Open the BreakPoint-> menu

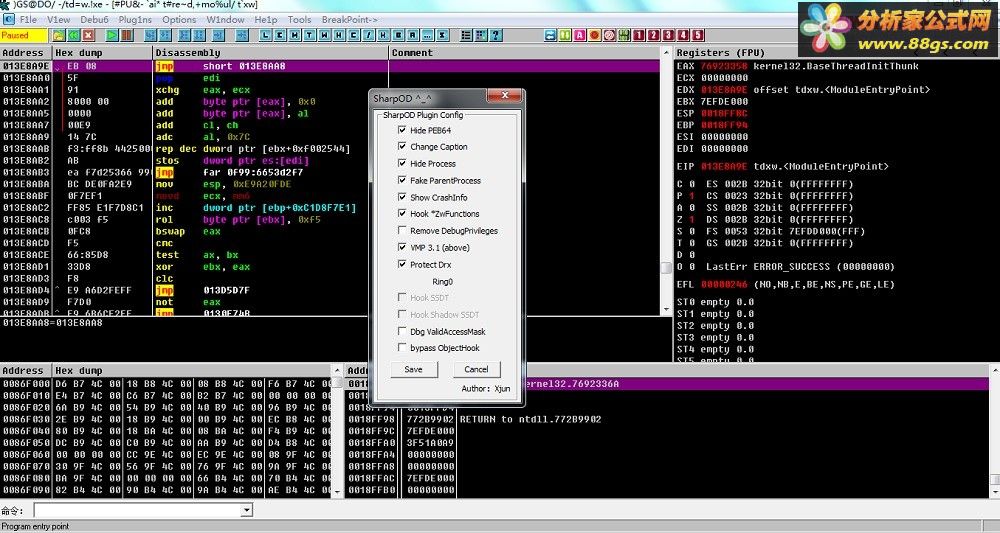click(x=349, y=20)
